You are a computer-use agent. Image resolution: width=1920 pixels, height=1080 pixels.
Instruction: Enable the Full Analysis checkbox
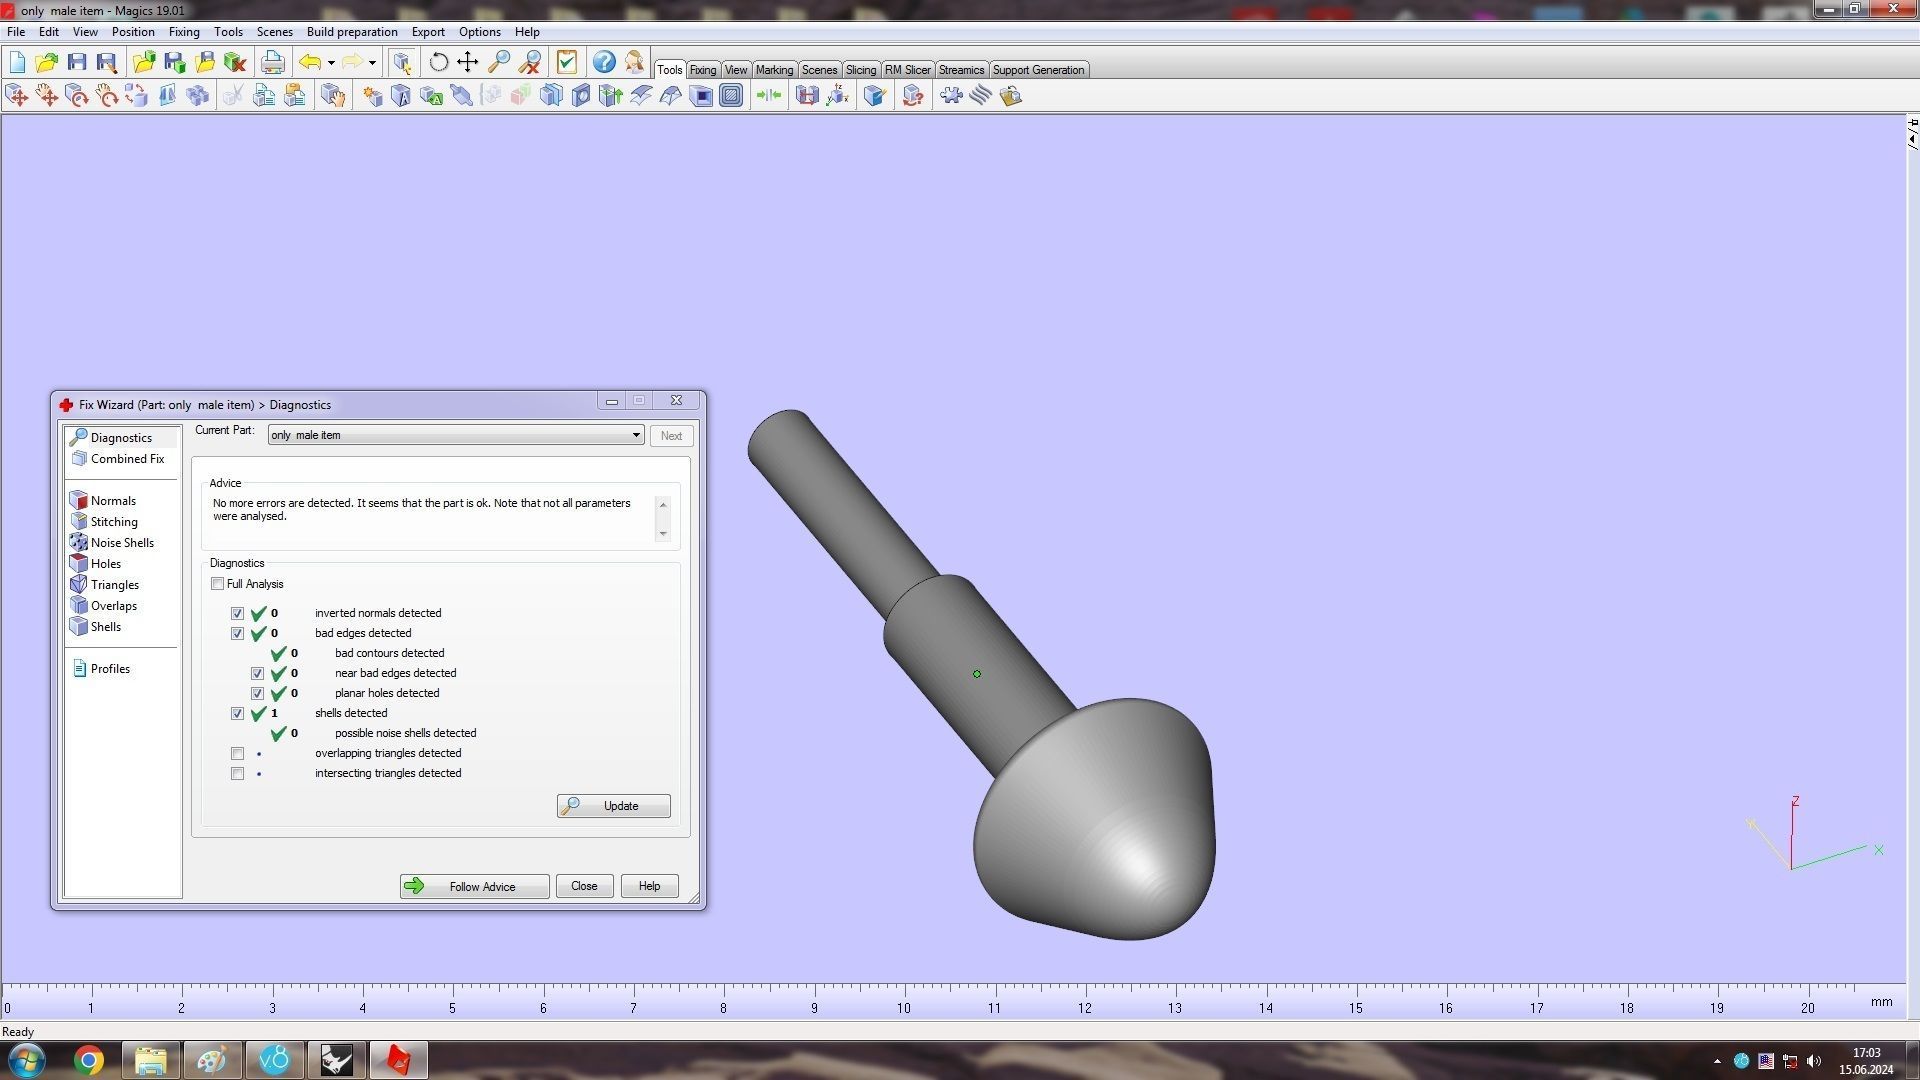pyautogui.click(x=217, y=584)
